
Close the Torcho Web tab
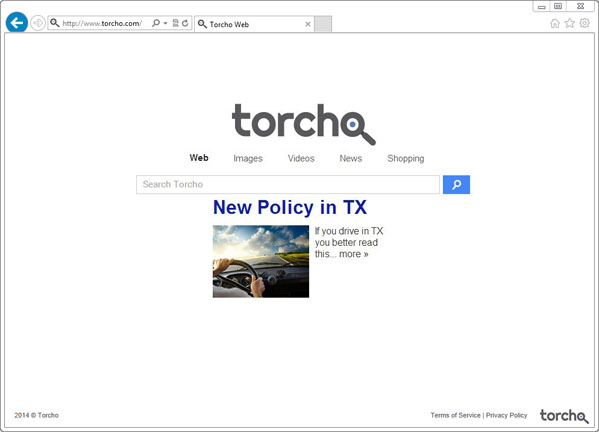[x=308, y=24]
